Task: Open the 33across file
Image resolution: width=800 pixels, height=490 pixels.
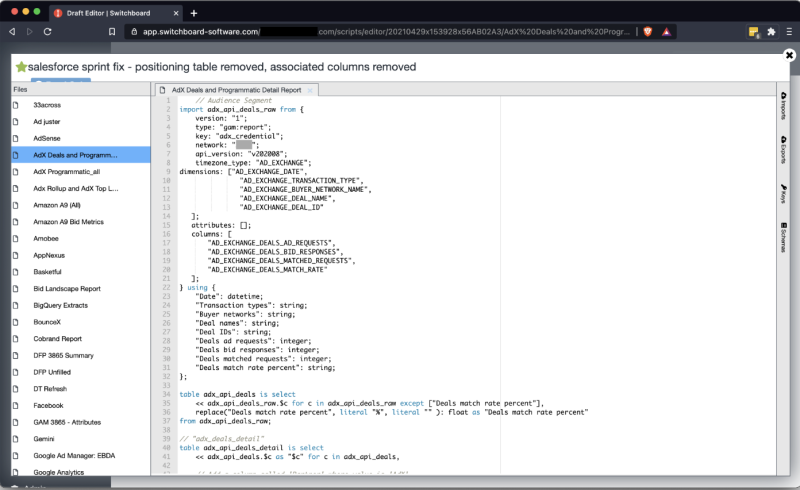Action: click(x=81, y=105)
